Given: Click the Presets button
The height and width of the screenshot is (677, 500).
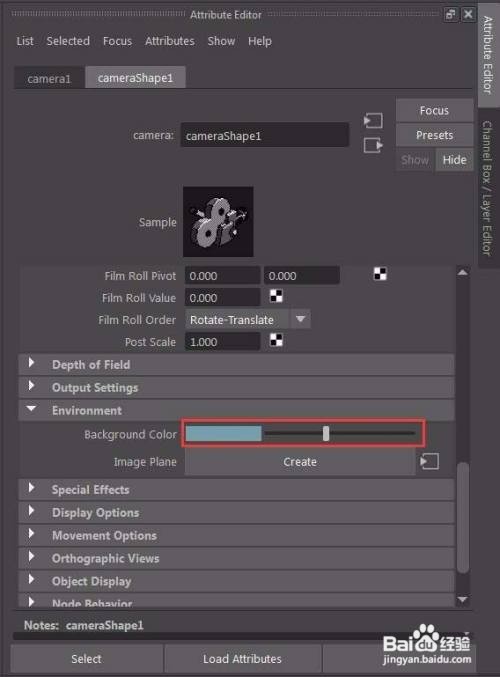Looking at the screenshot, I should click(x=434, y=135).
